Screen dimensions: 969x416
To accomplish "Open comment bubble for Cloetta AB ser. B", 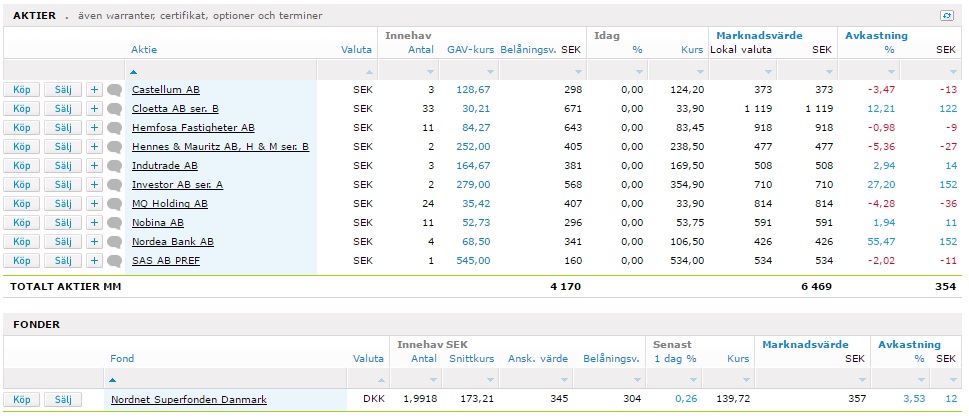I will coord(114,109).
